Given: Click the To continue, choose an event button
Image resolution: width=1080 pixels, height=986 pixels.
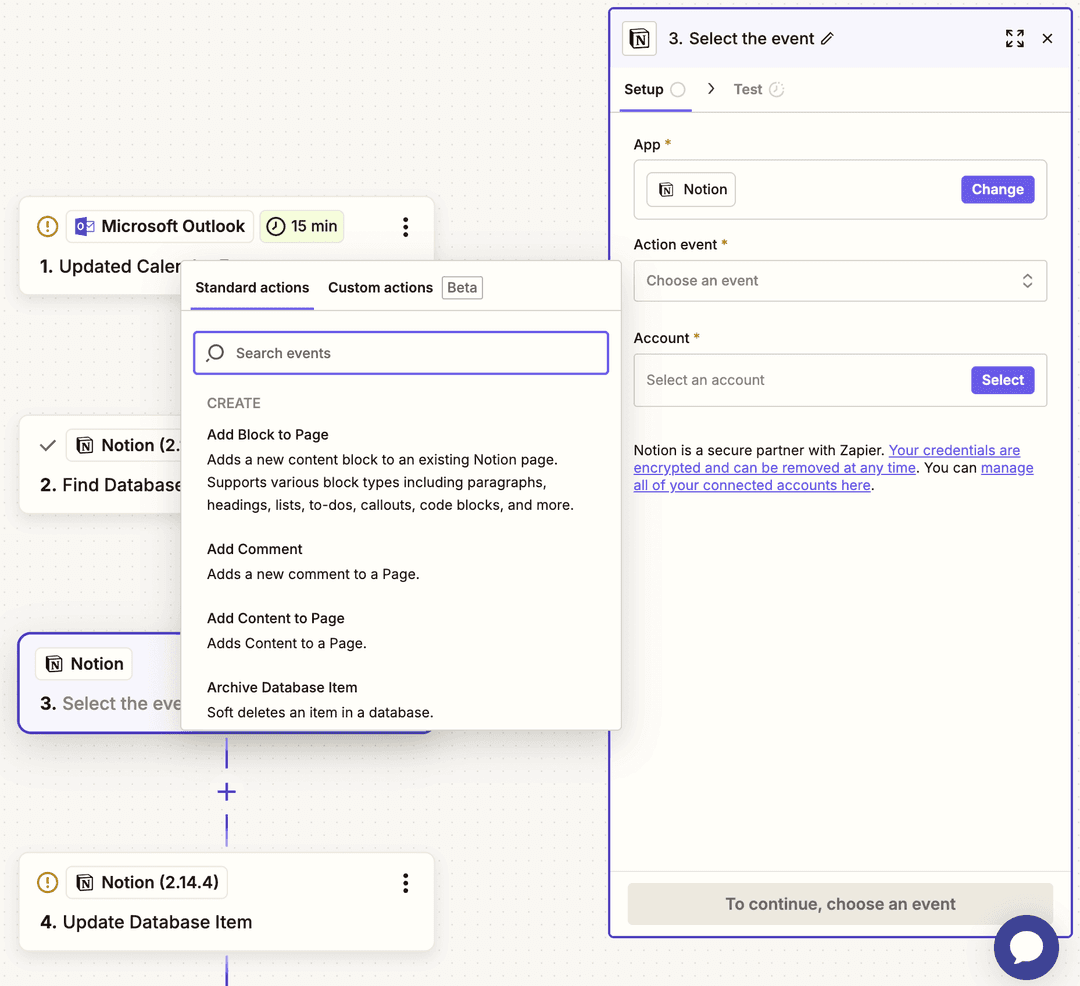Looking at the screenshot, I should (840, 904).
